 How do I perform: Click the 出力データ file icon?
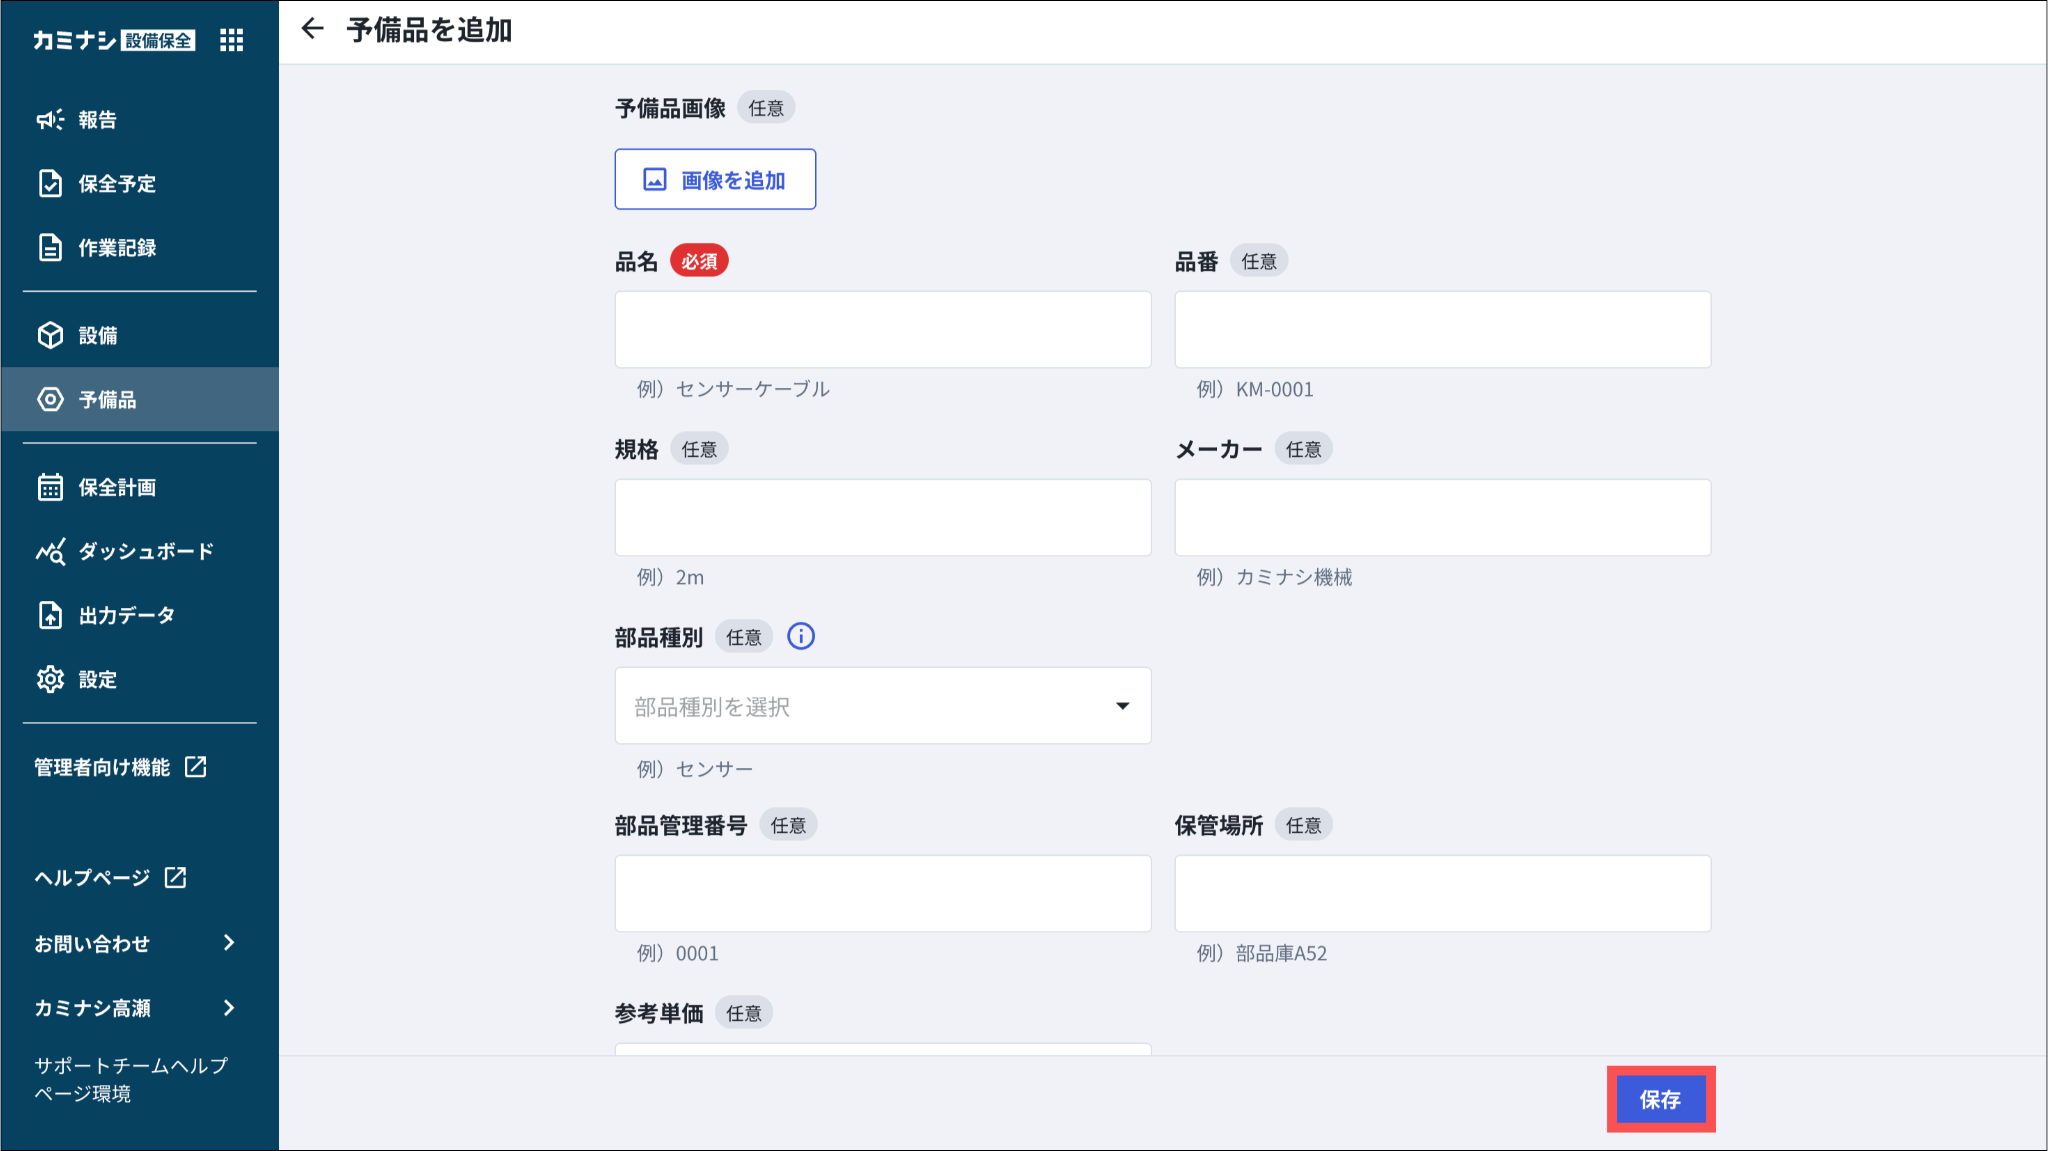tap(50, 615)
